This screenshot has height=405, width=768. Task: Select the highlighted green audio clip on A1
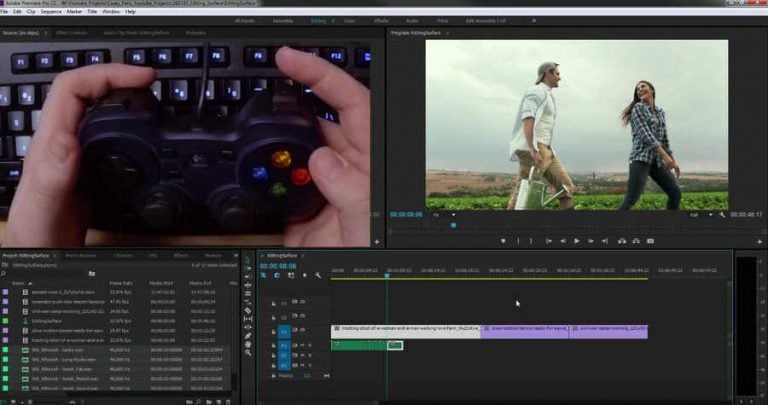pos(395,345)
